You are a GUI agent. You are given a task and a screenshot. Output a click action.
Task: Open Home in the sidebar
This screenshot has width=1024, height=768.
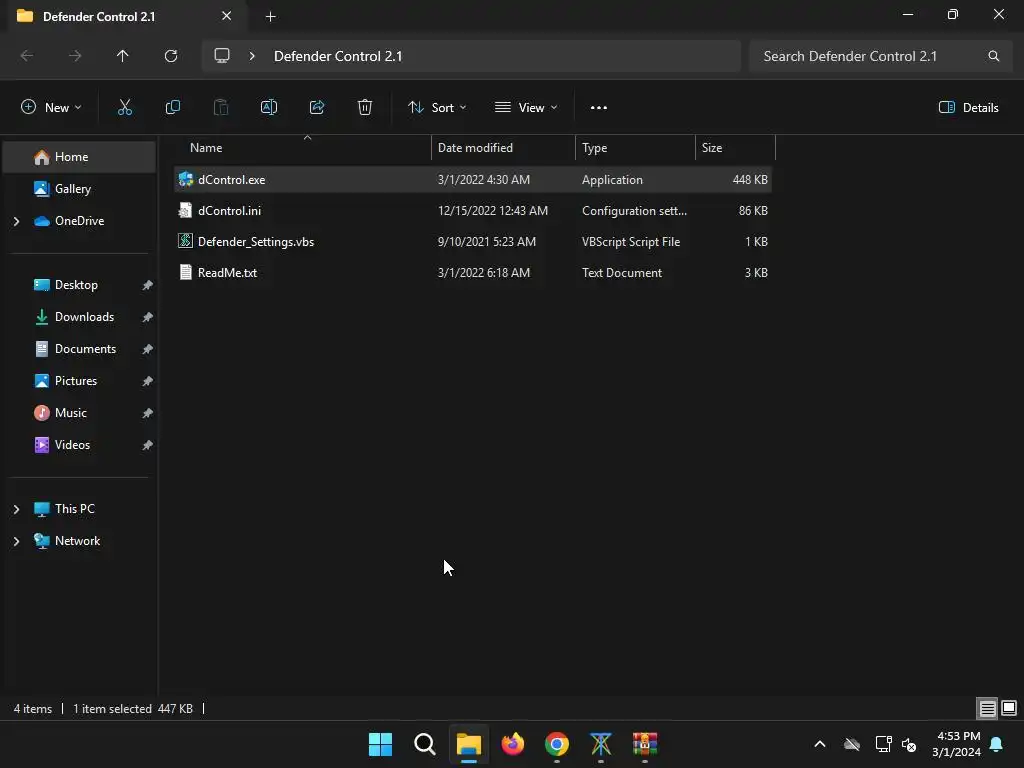pyautogui.click(x=79, y=157)
